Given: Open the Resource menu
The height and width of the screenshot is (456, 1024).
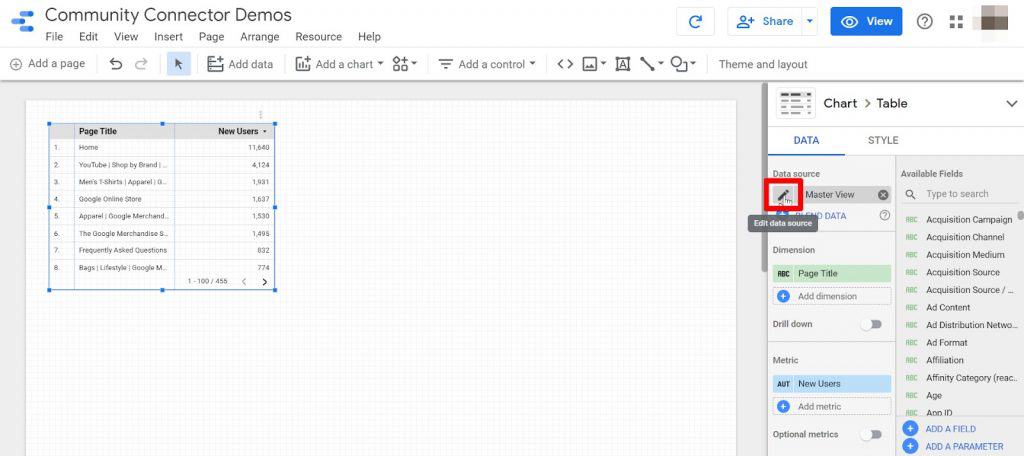Looking at the screenshot, I should [318, 37].
